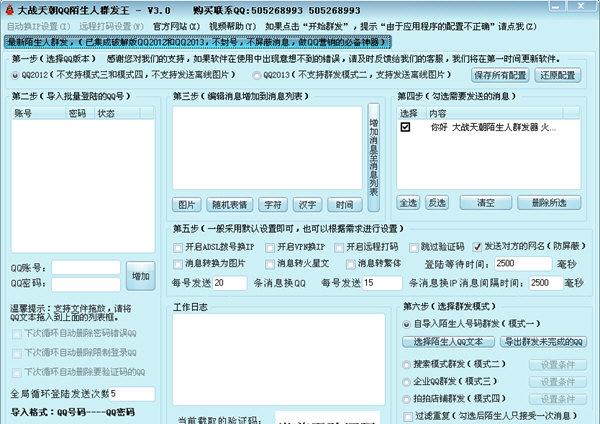Select 拍拍店铺群发 模式四 radio

click(x=406, y=399)
